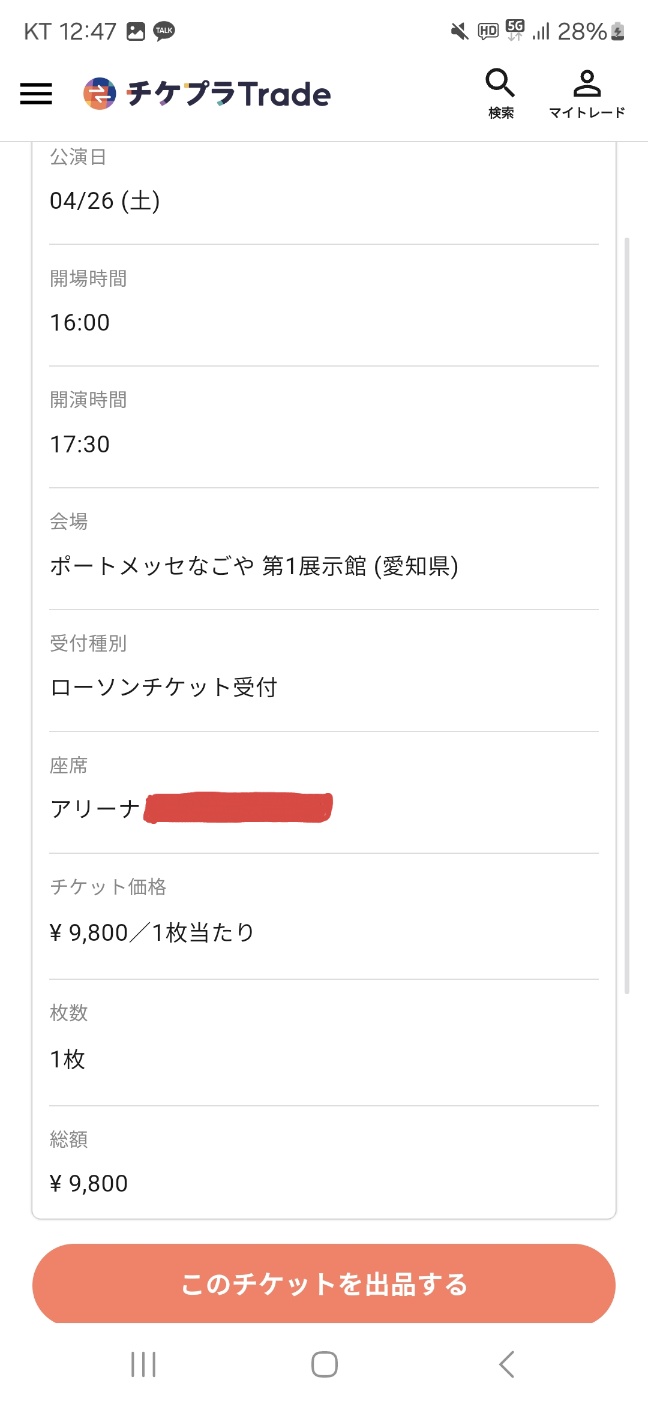Tap the KakaoTalk notification icon
This screenshot has width=648, height=1404.
pyautogui.click(x=164, y=31)
